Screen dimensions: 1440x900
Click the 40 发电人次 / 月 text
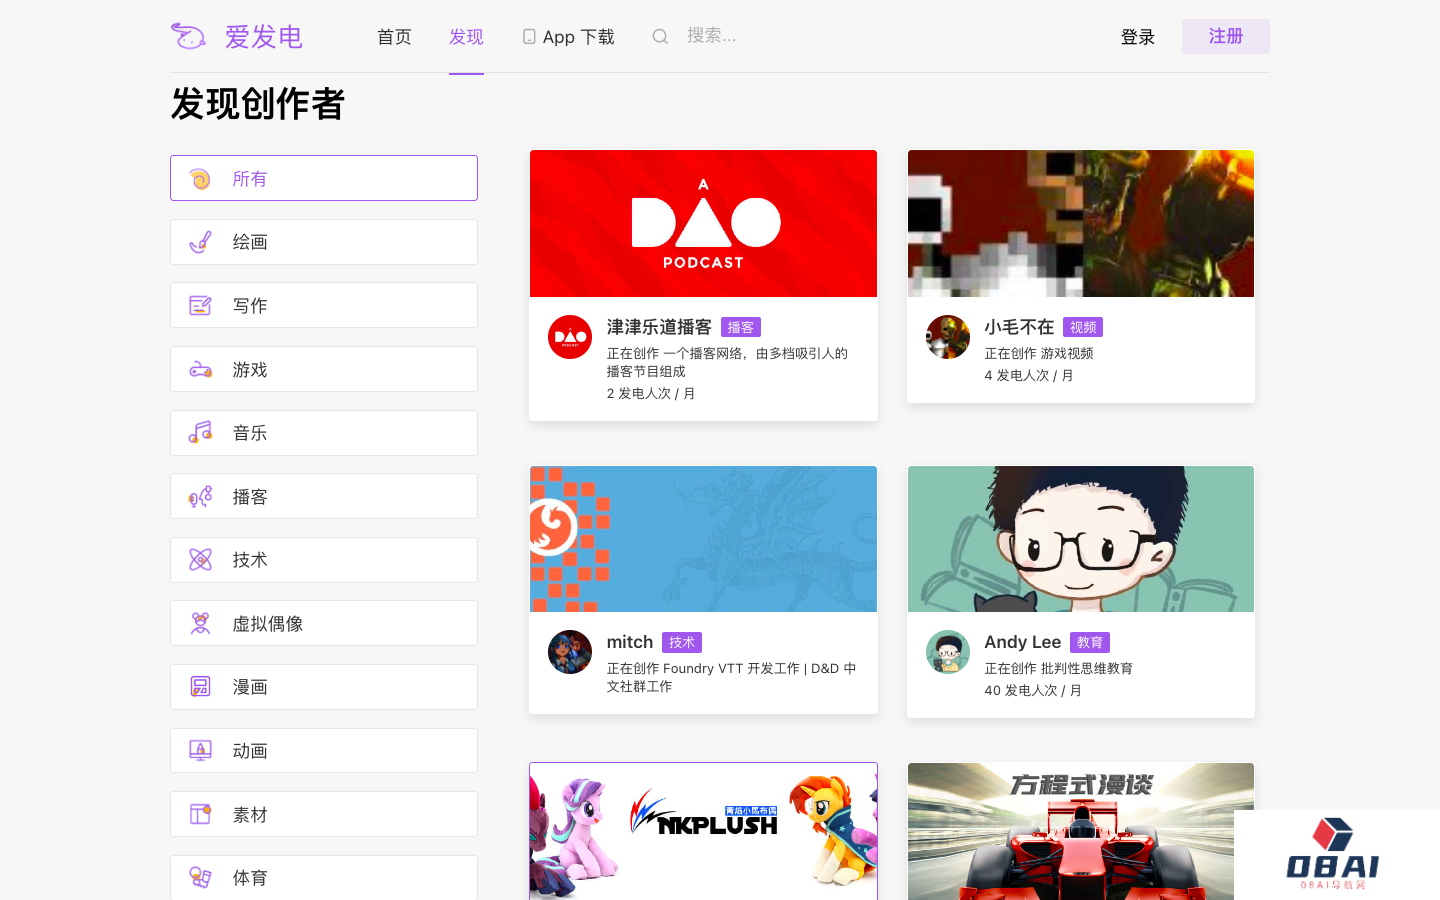tap(1033, 690)
